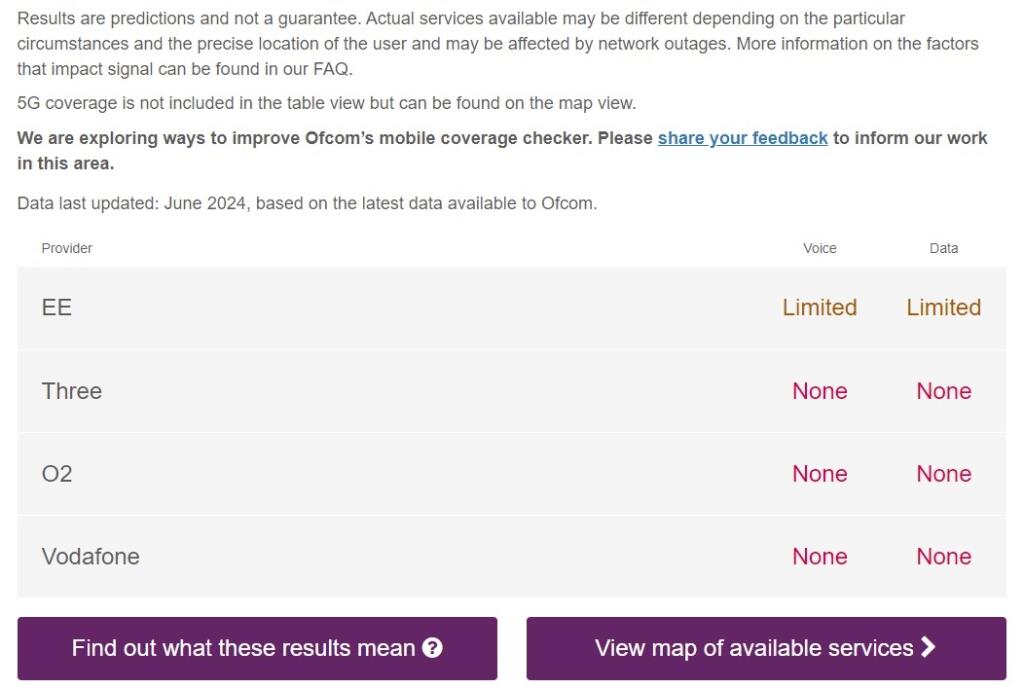Viewport: 1024px width, 688px height.
Task: Click the chevron arrow on View map button
Action: (929, 648)
